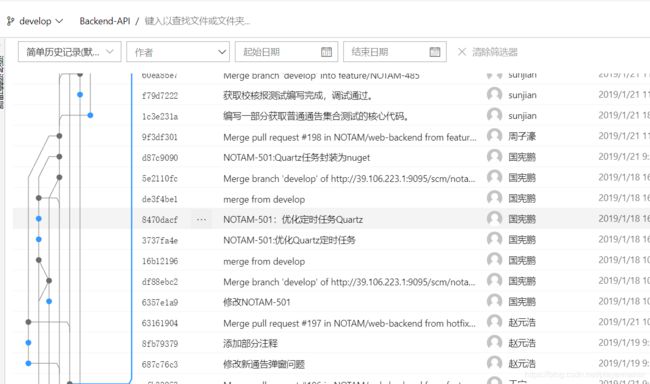Open commit hash 63161904
The width and height of the screenshot is (650, 384).
(160, 323)
